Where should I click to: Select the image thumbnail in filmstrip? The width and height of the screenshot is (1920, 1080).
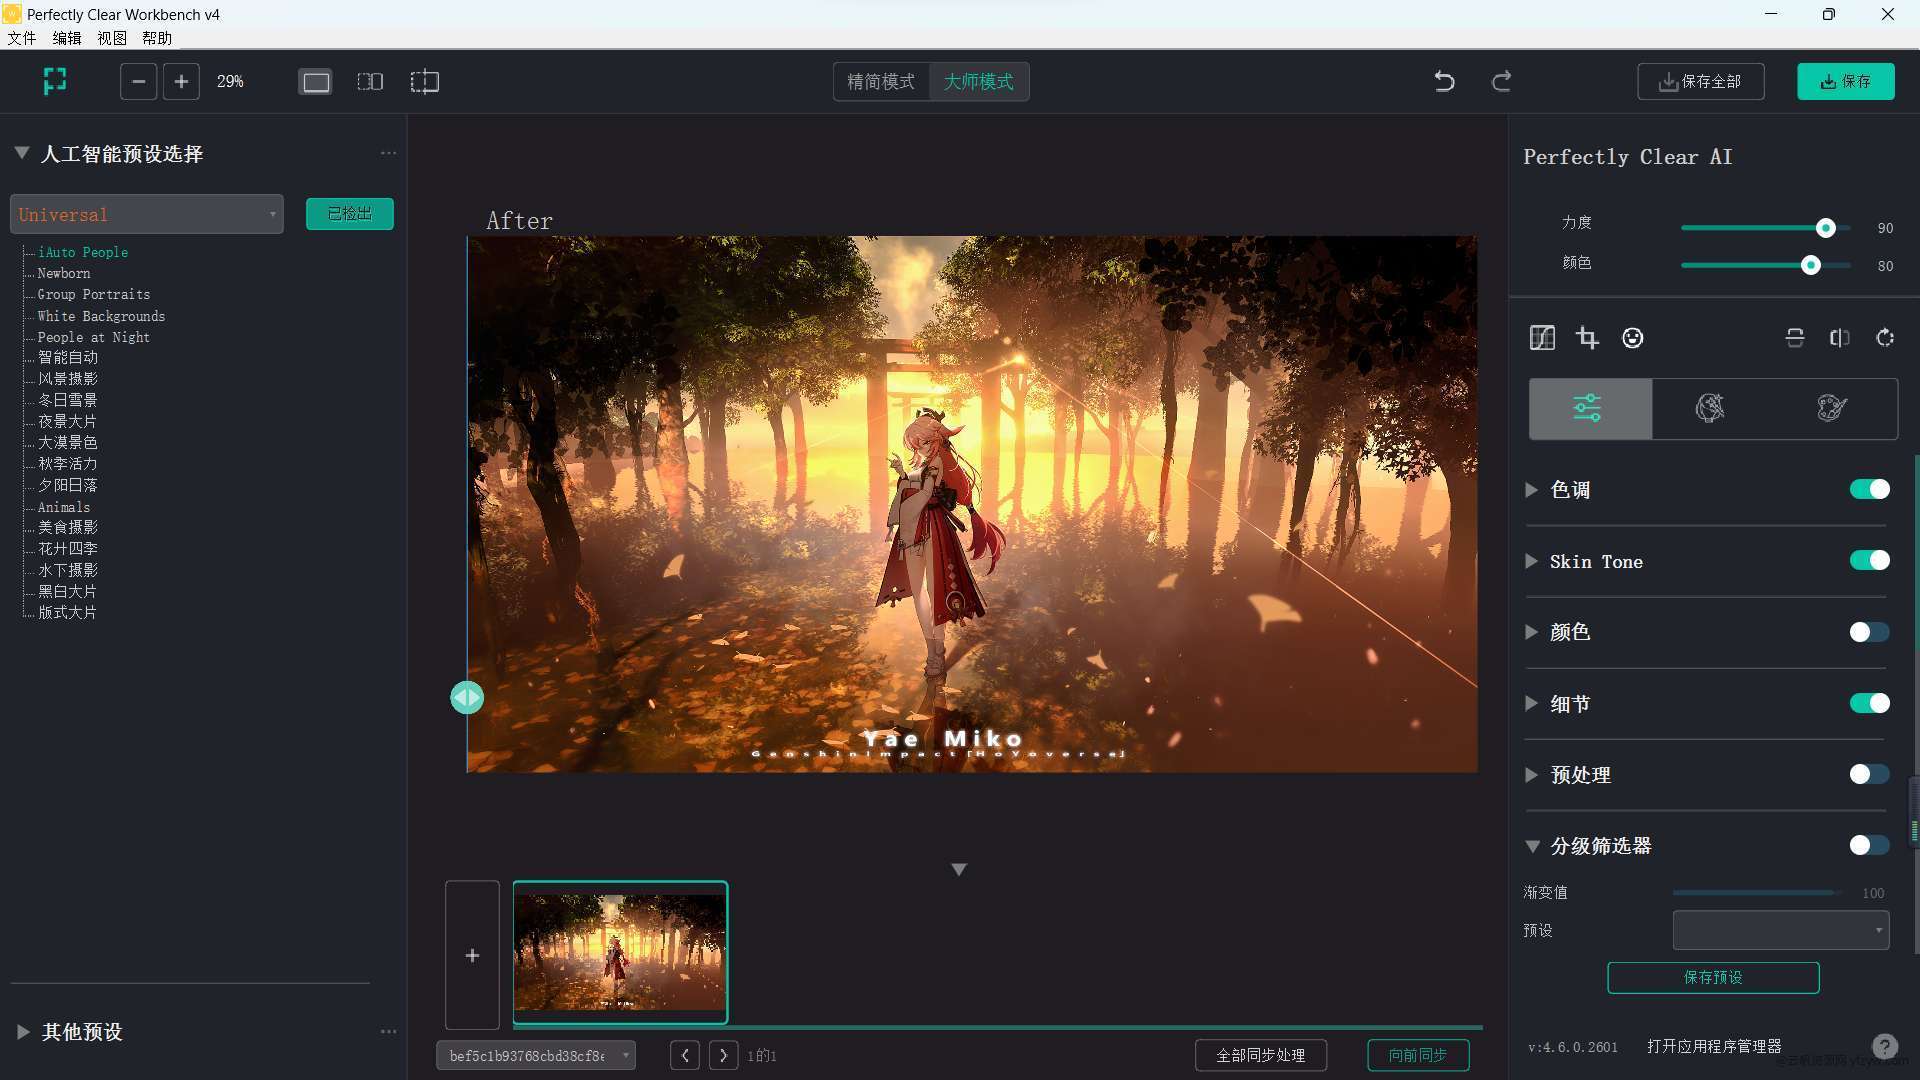(620, 953)
